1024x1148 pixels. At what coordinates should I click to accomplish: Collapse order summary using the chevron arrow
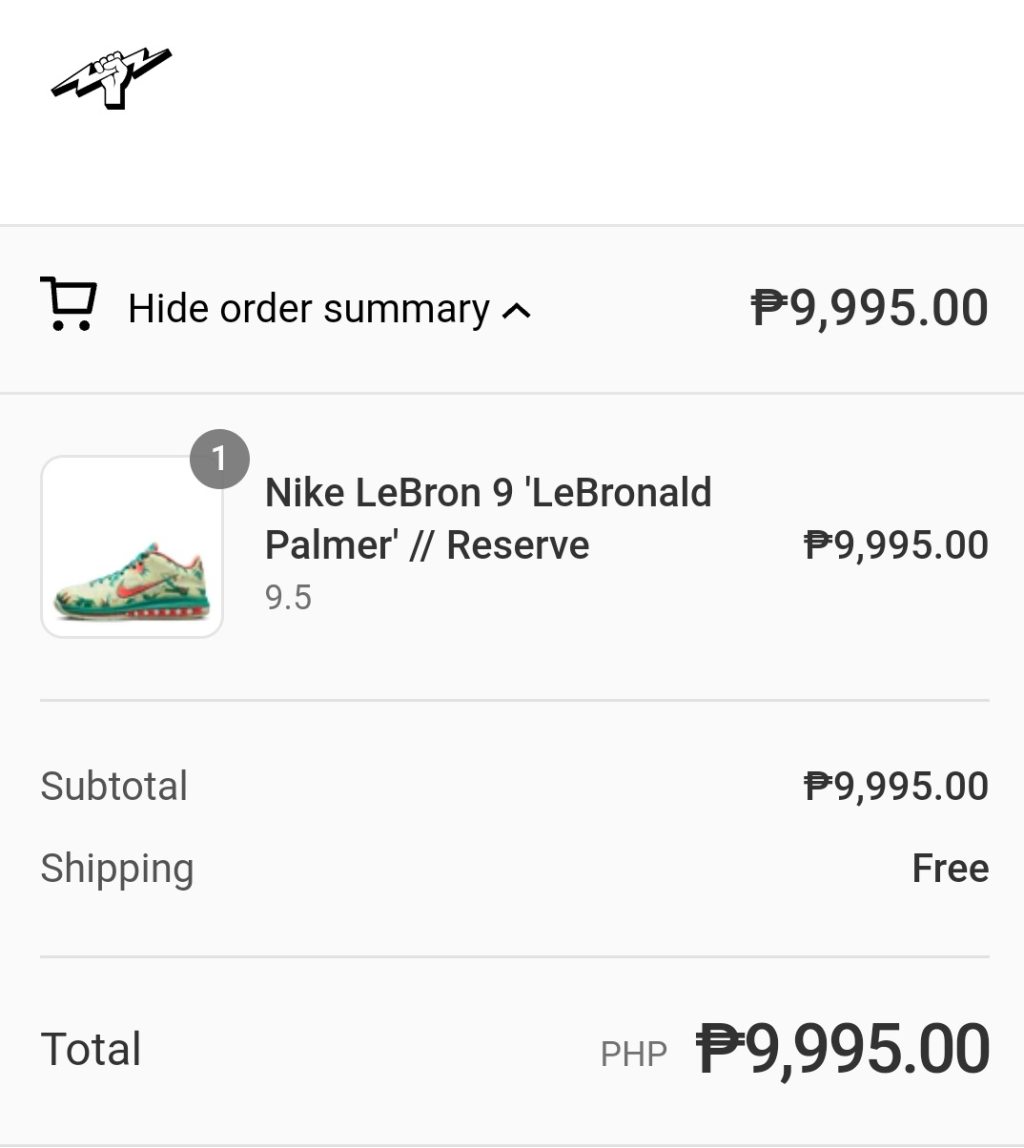click(x=516, y=311)
